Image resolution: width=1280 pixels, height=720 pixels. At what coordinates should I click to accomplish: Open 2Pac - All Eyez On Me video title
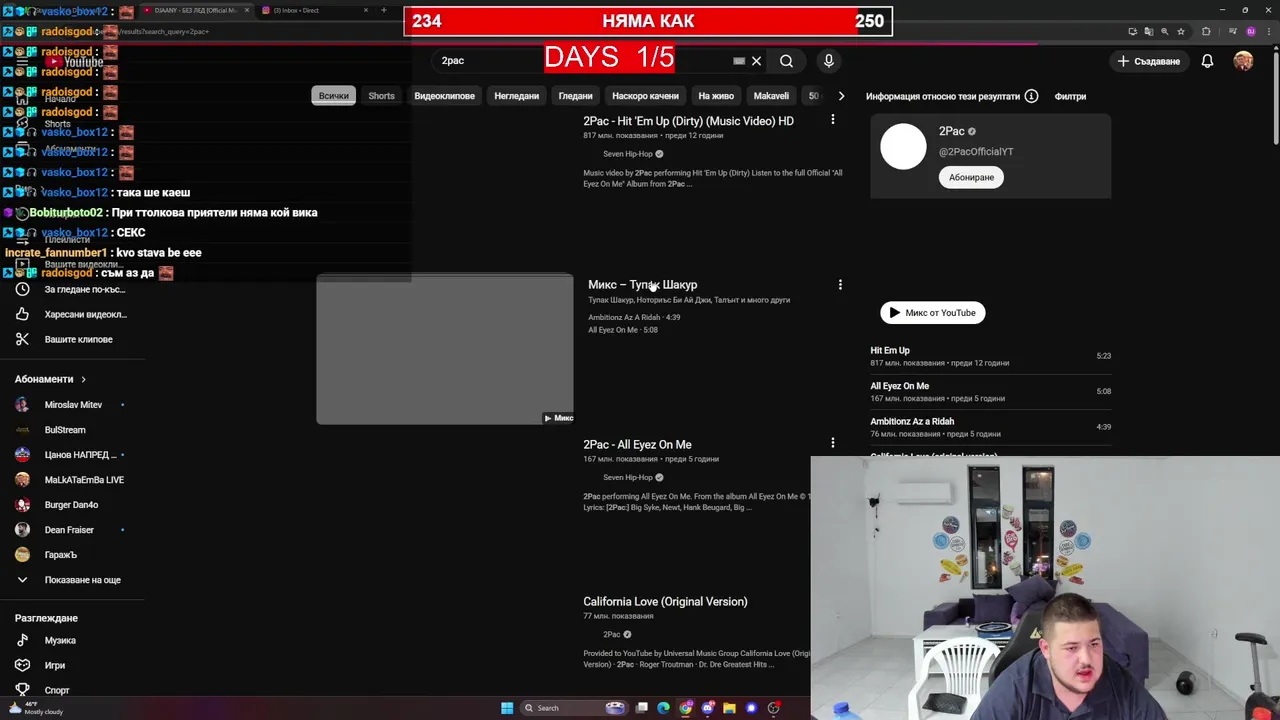pos(637,445)
